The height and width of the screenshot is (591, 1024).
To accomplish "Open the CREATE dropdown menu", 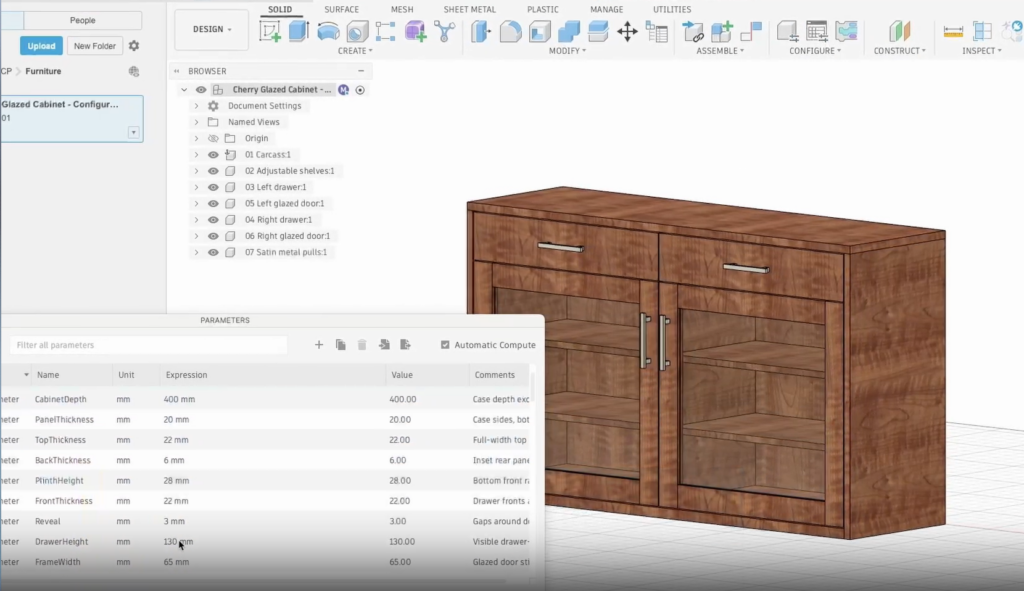I will (x=355, y=51).
